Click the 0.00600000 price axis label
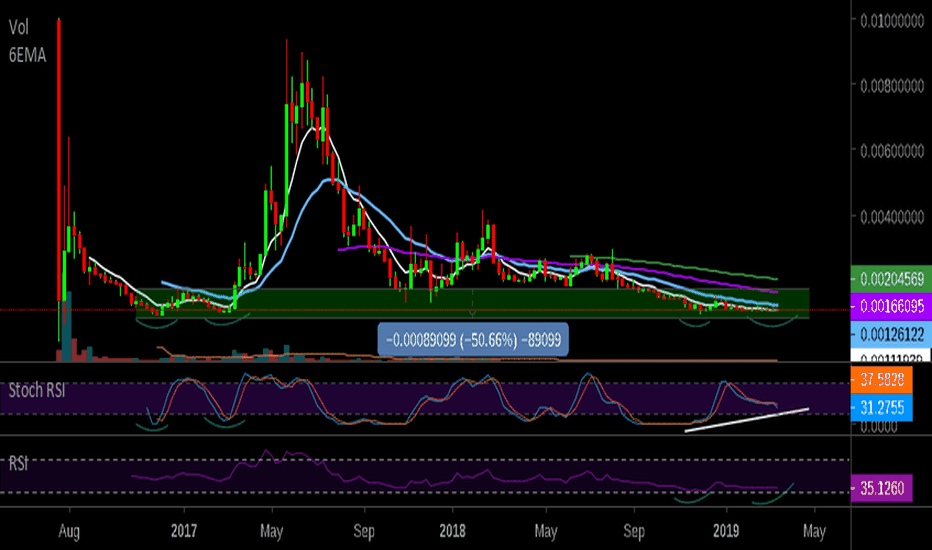Viewport: 932px width, 550px height. point(892,151)
